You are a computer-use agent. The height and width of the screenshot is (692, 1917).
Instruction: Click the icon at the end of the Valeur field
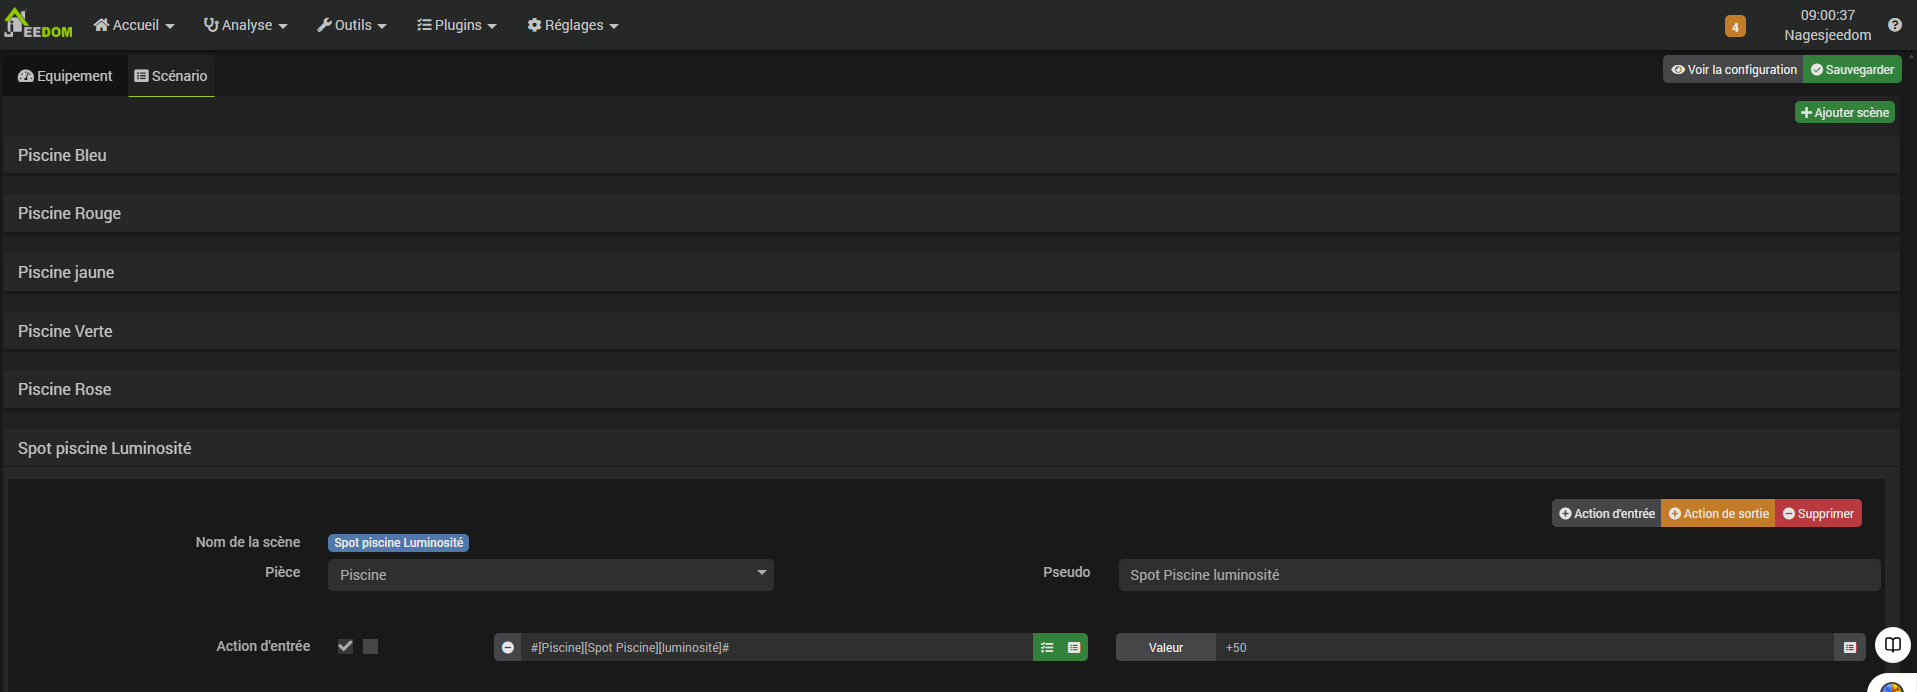point(1850,648)
